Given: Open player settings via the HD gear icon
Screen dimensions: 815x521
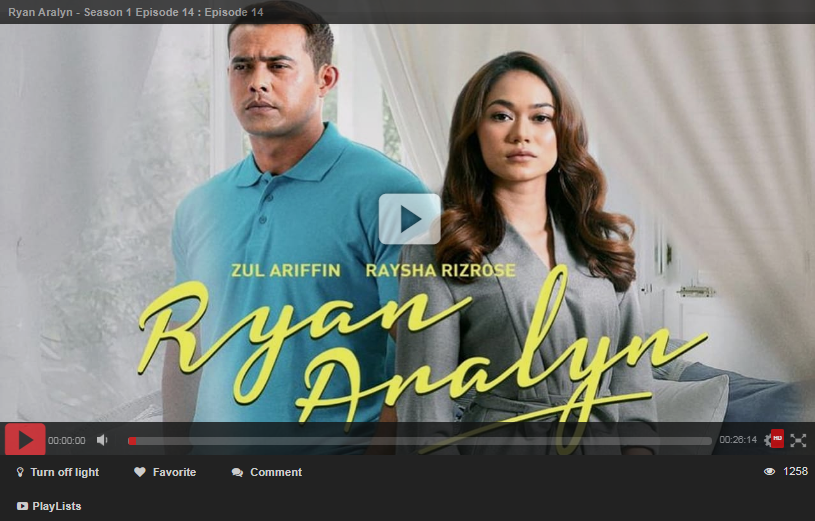Looking at the screenshot, I should click(773, 439).
